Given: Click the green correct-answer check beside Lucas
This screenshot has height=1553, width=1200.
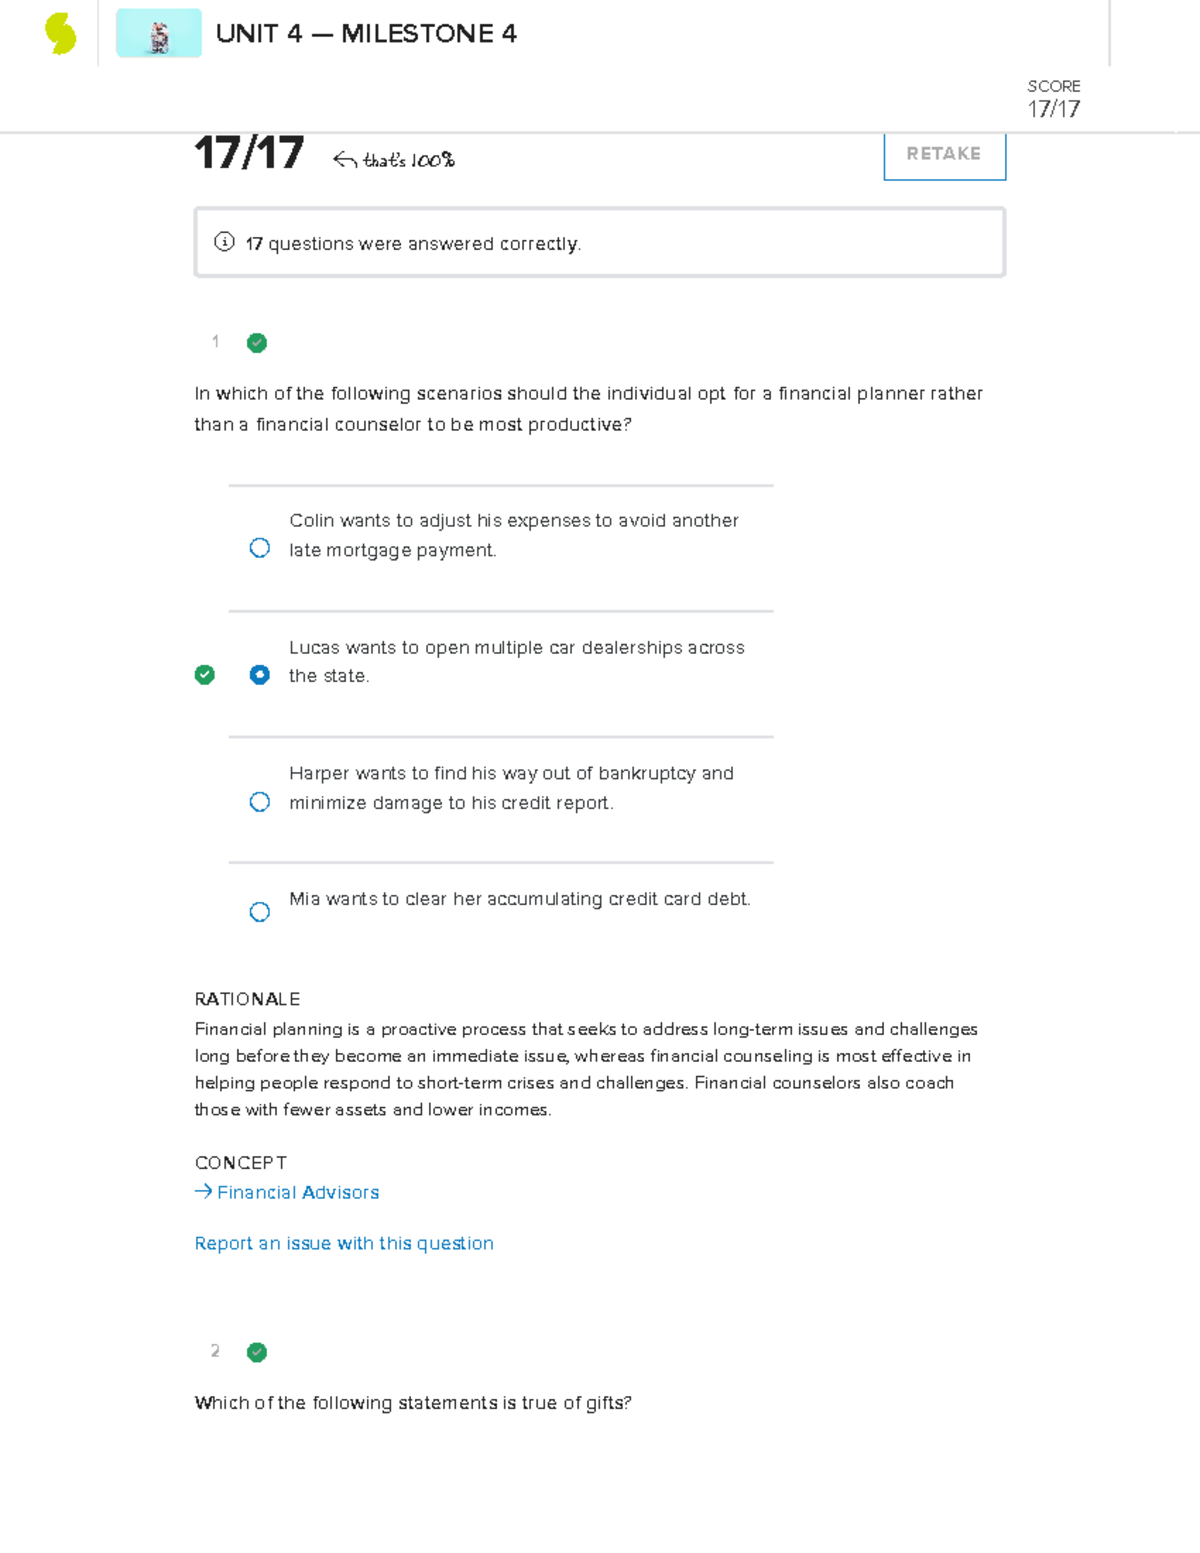Looking at the screenshot, I should [x=205, y=675].
